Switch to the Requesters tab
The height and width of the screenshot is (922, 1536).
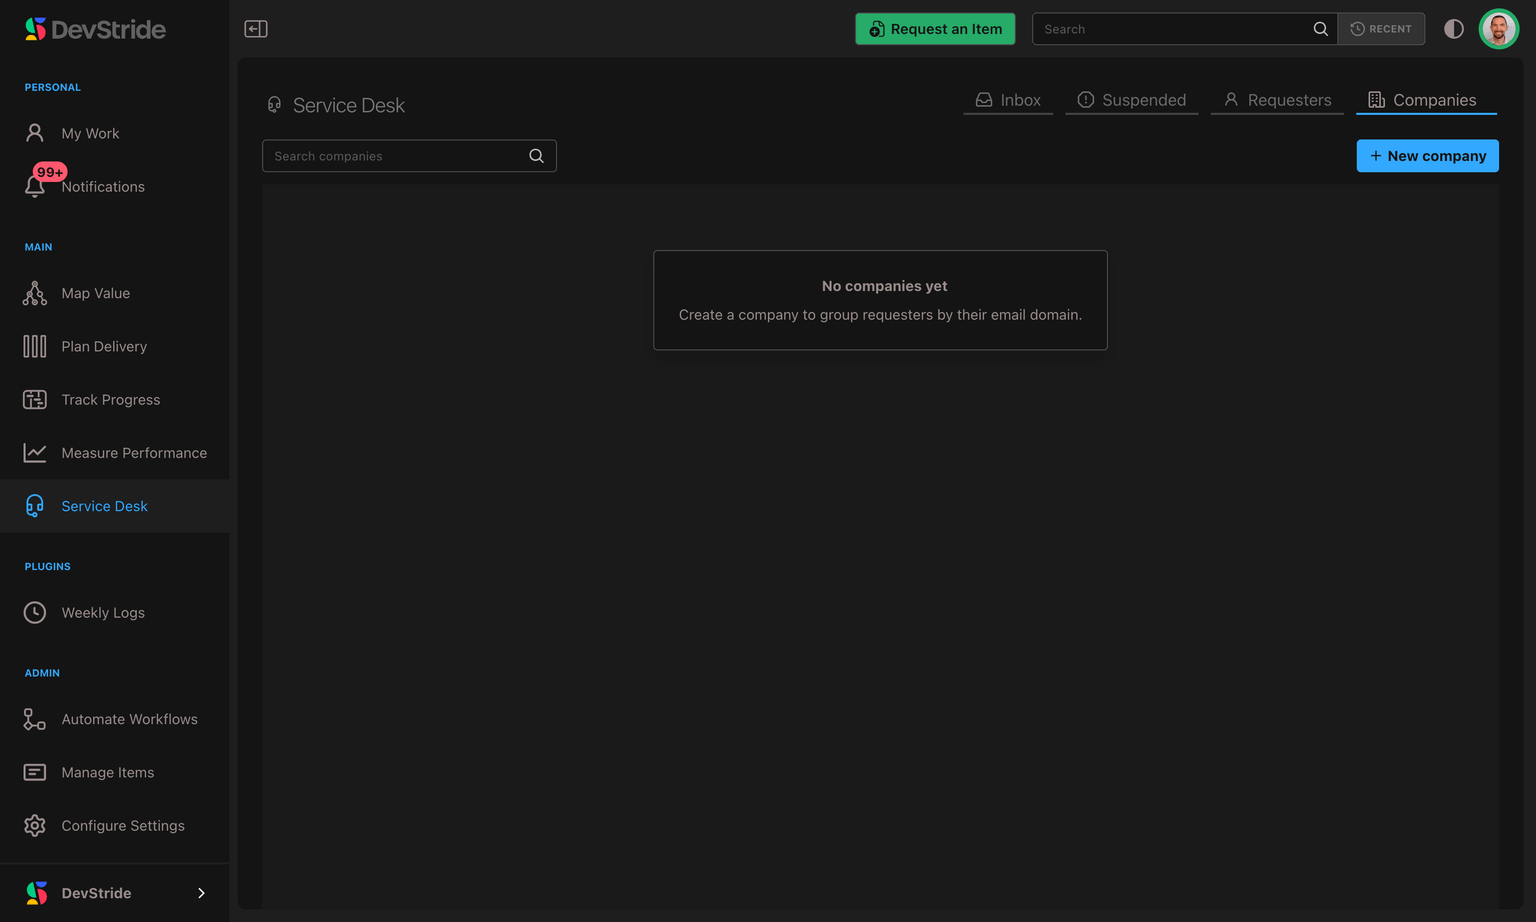1277,100
